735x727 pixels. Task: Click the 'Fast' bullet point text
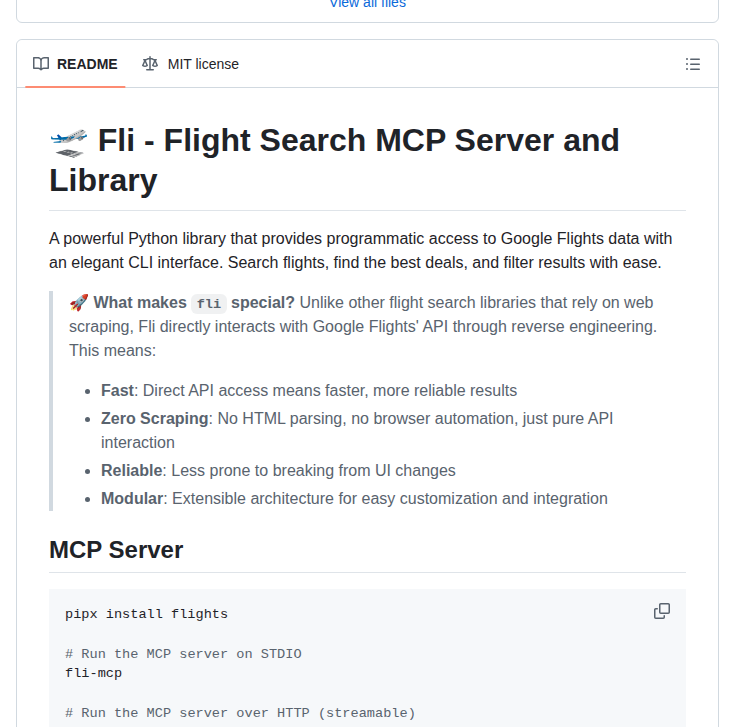(309, 390)
